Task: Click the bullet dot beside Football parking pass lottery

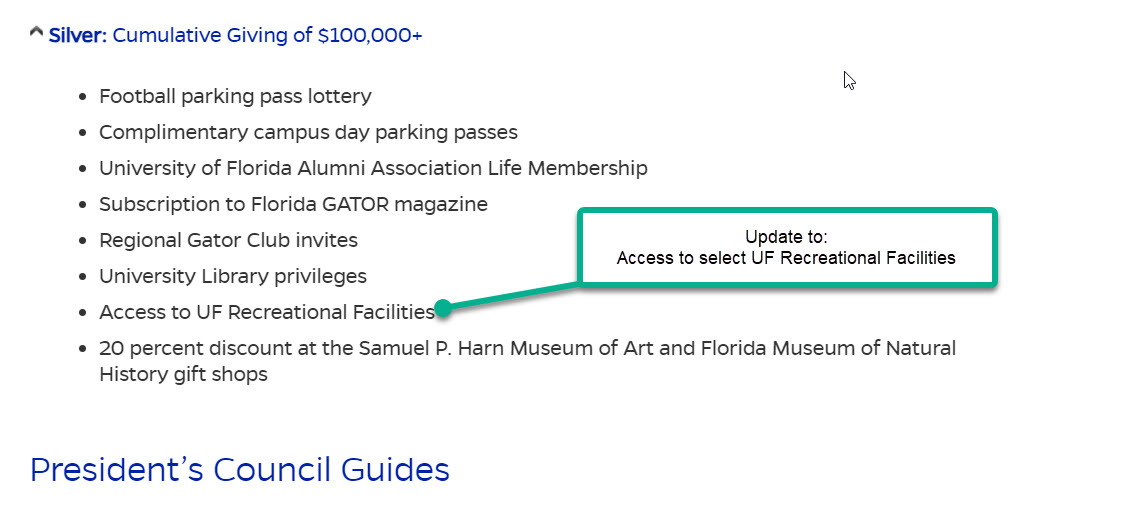Action: pyautogui.click(x=84, y=97)
